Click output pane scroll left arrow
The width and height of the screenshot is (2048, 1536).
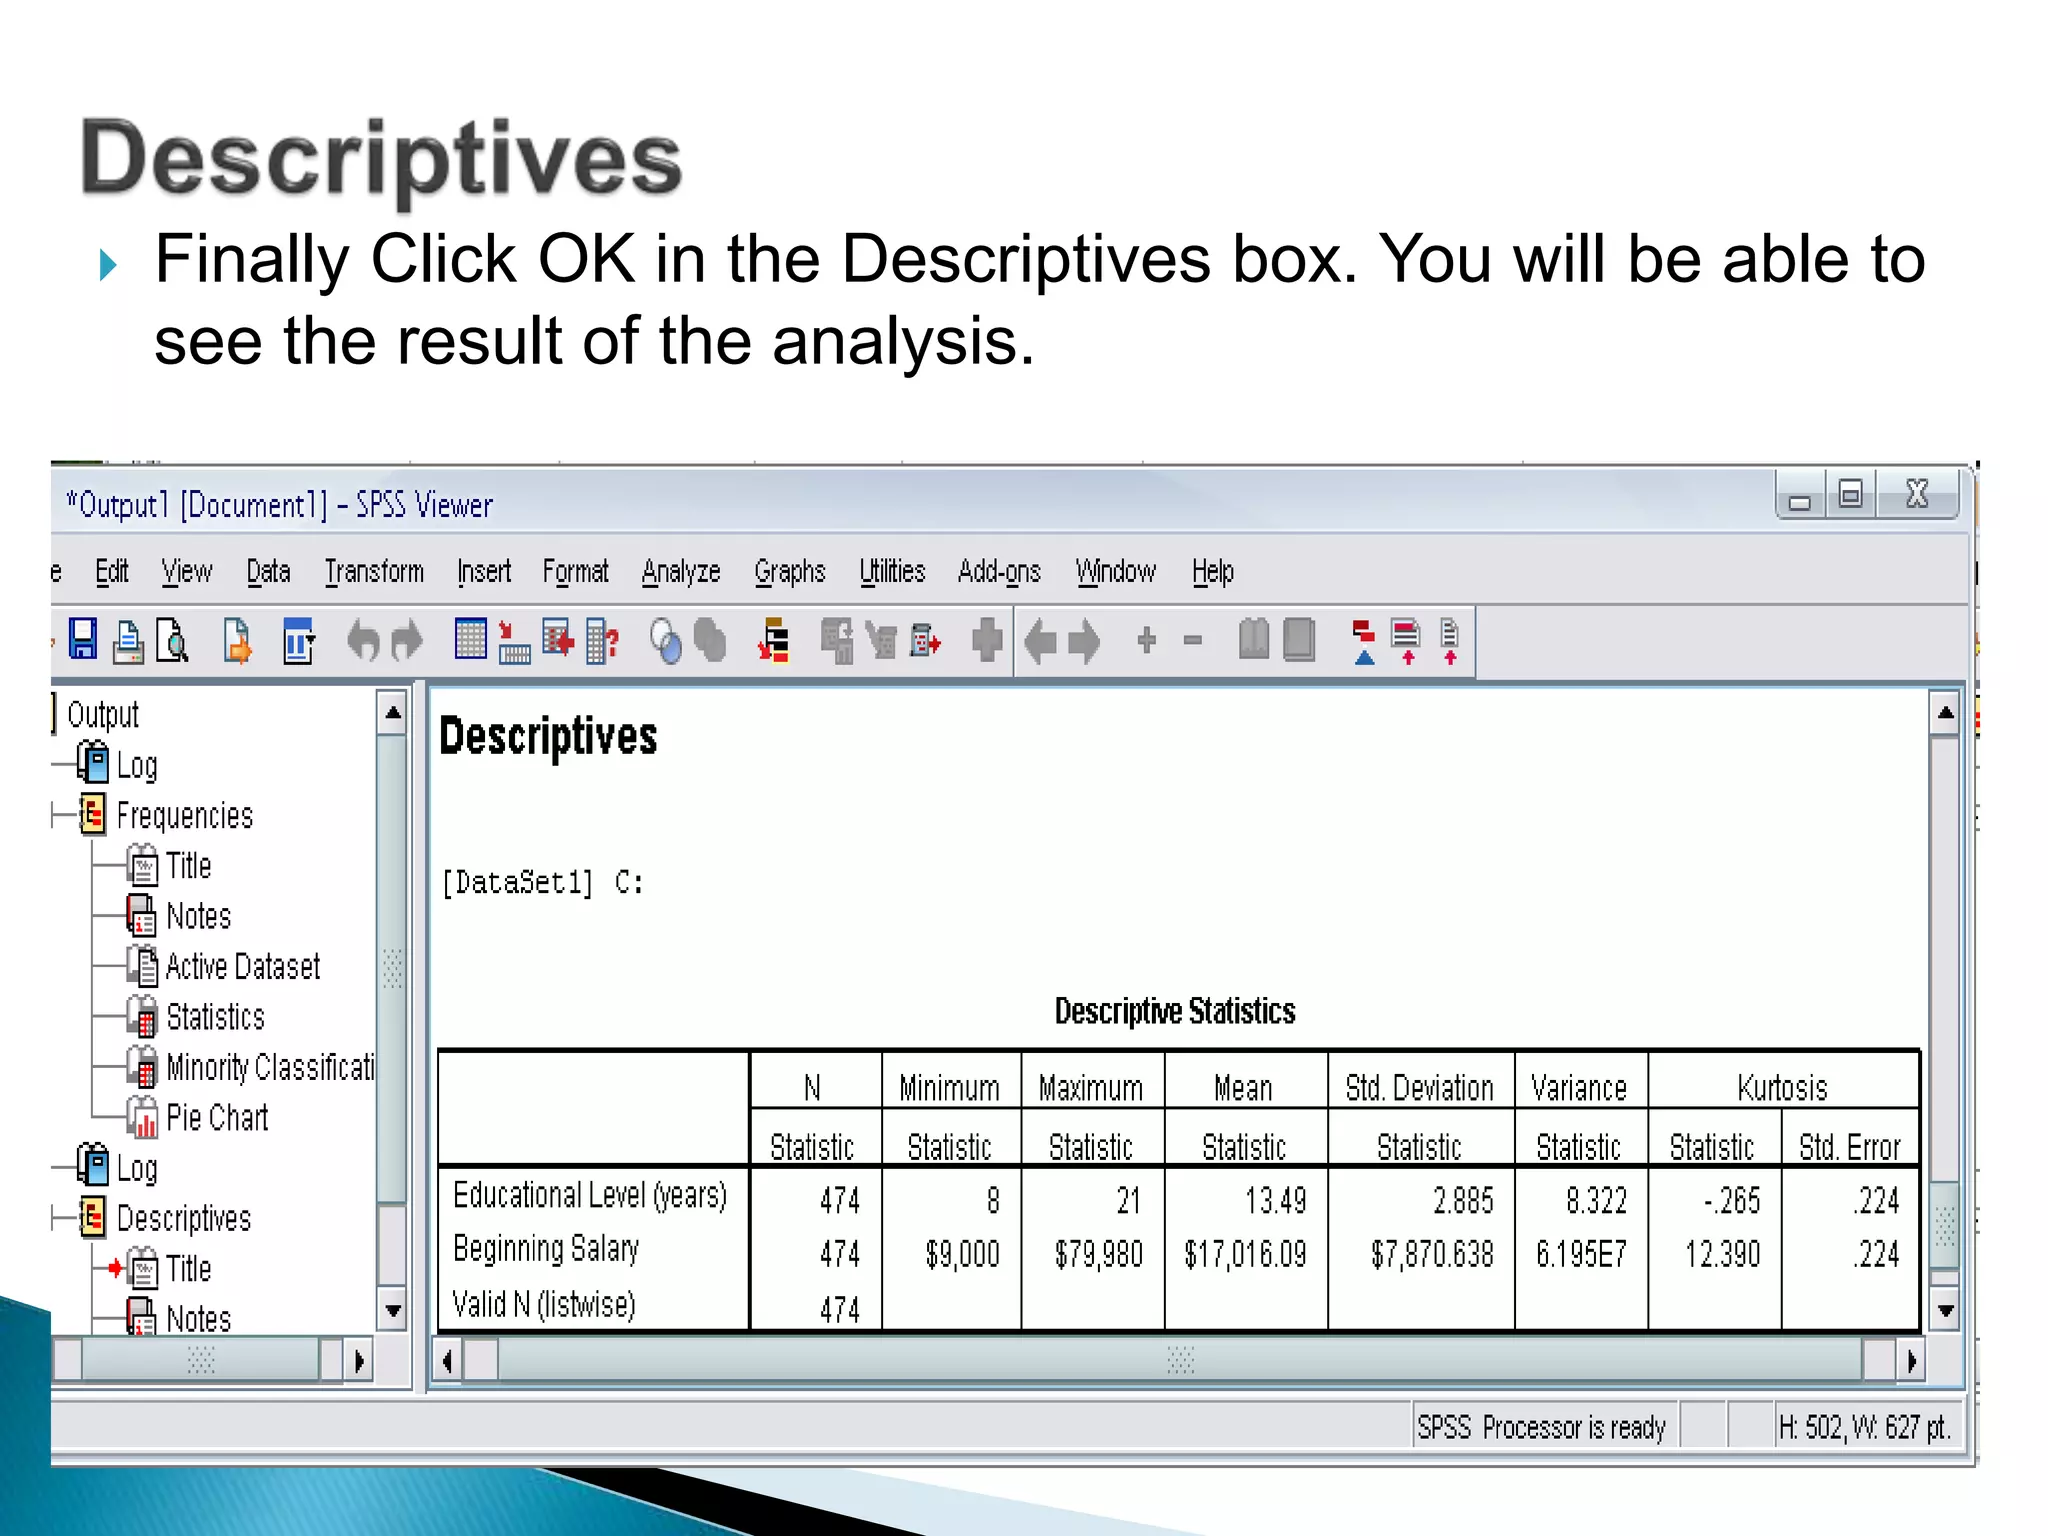[447, 1361]
